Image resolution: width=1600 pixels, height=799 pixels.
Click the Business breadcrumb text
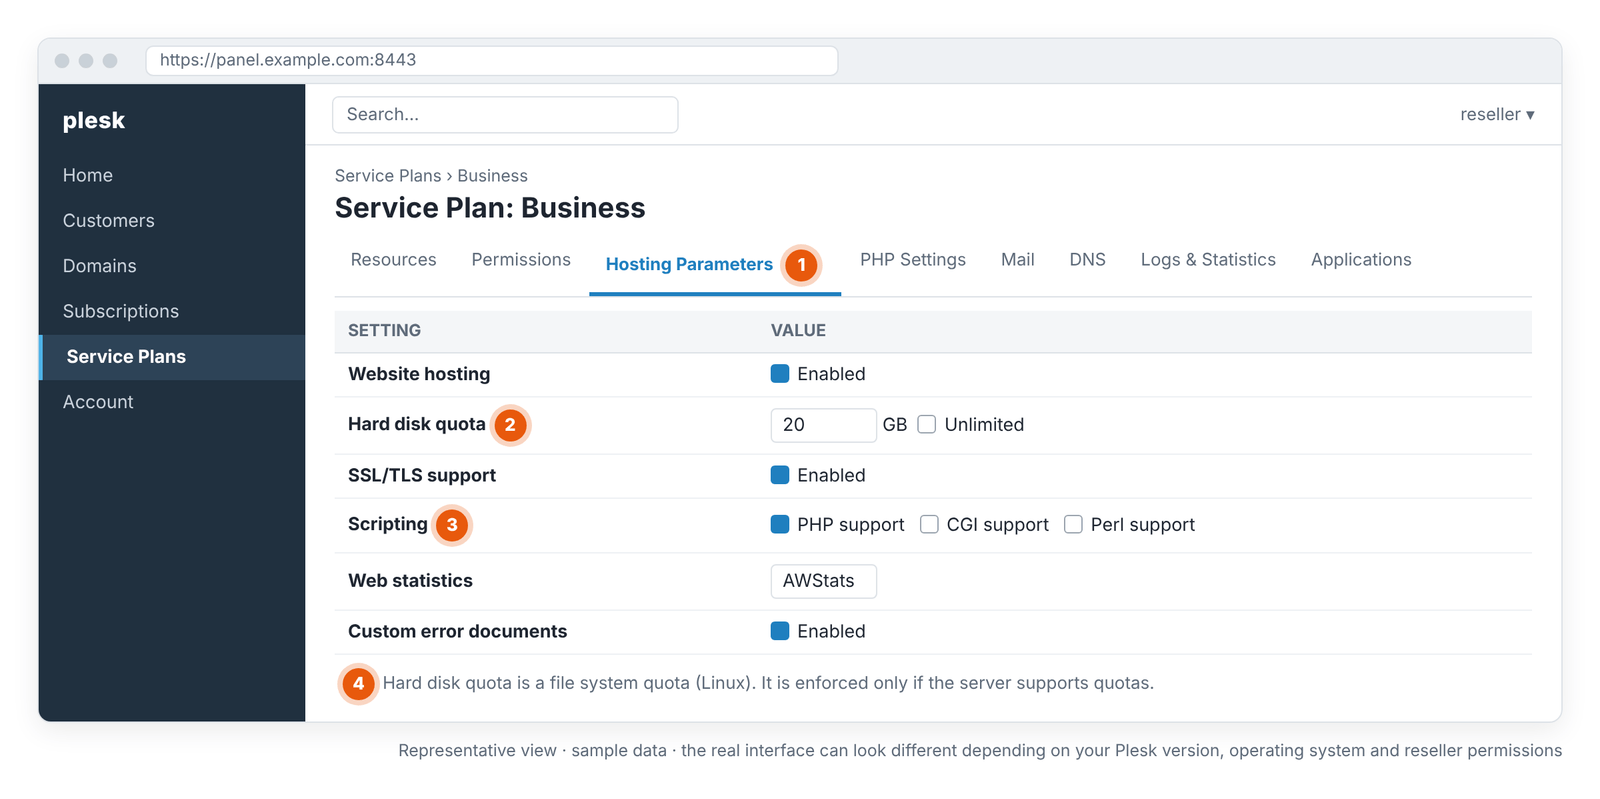492,176
